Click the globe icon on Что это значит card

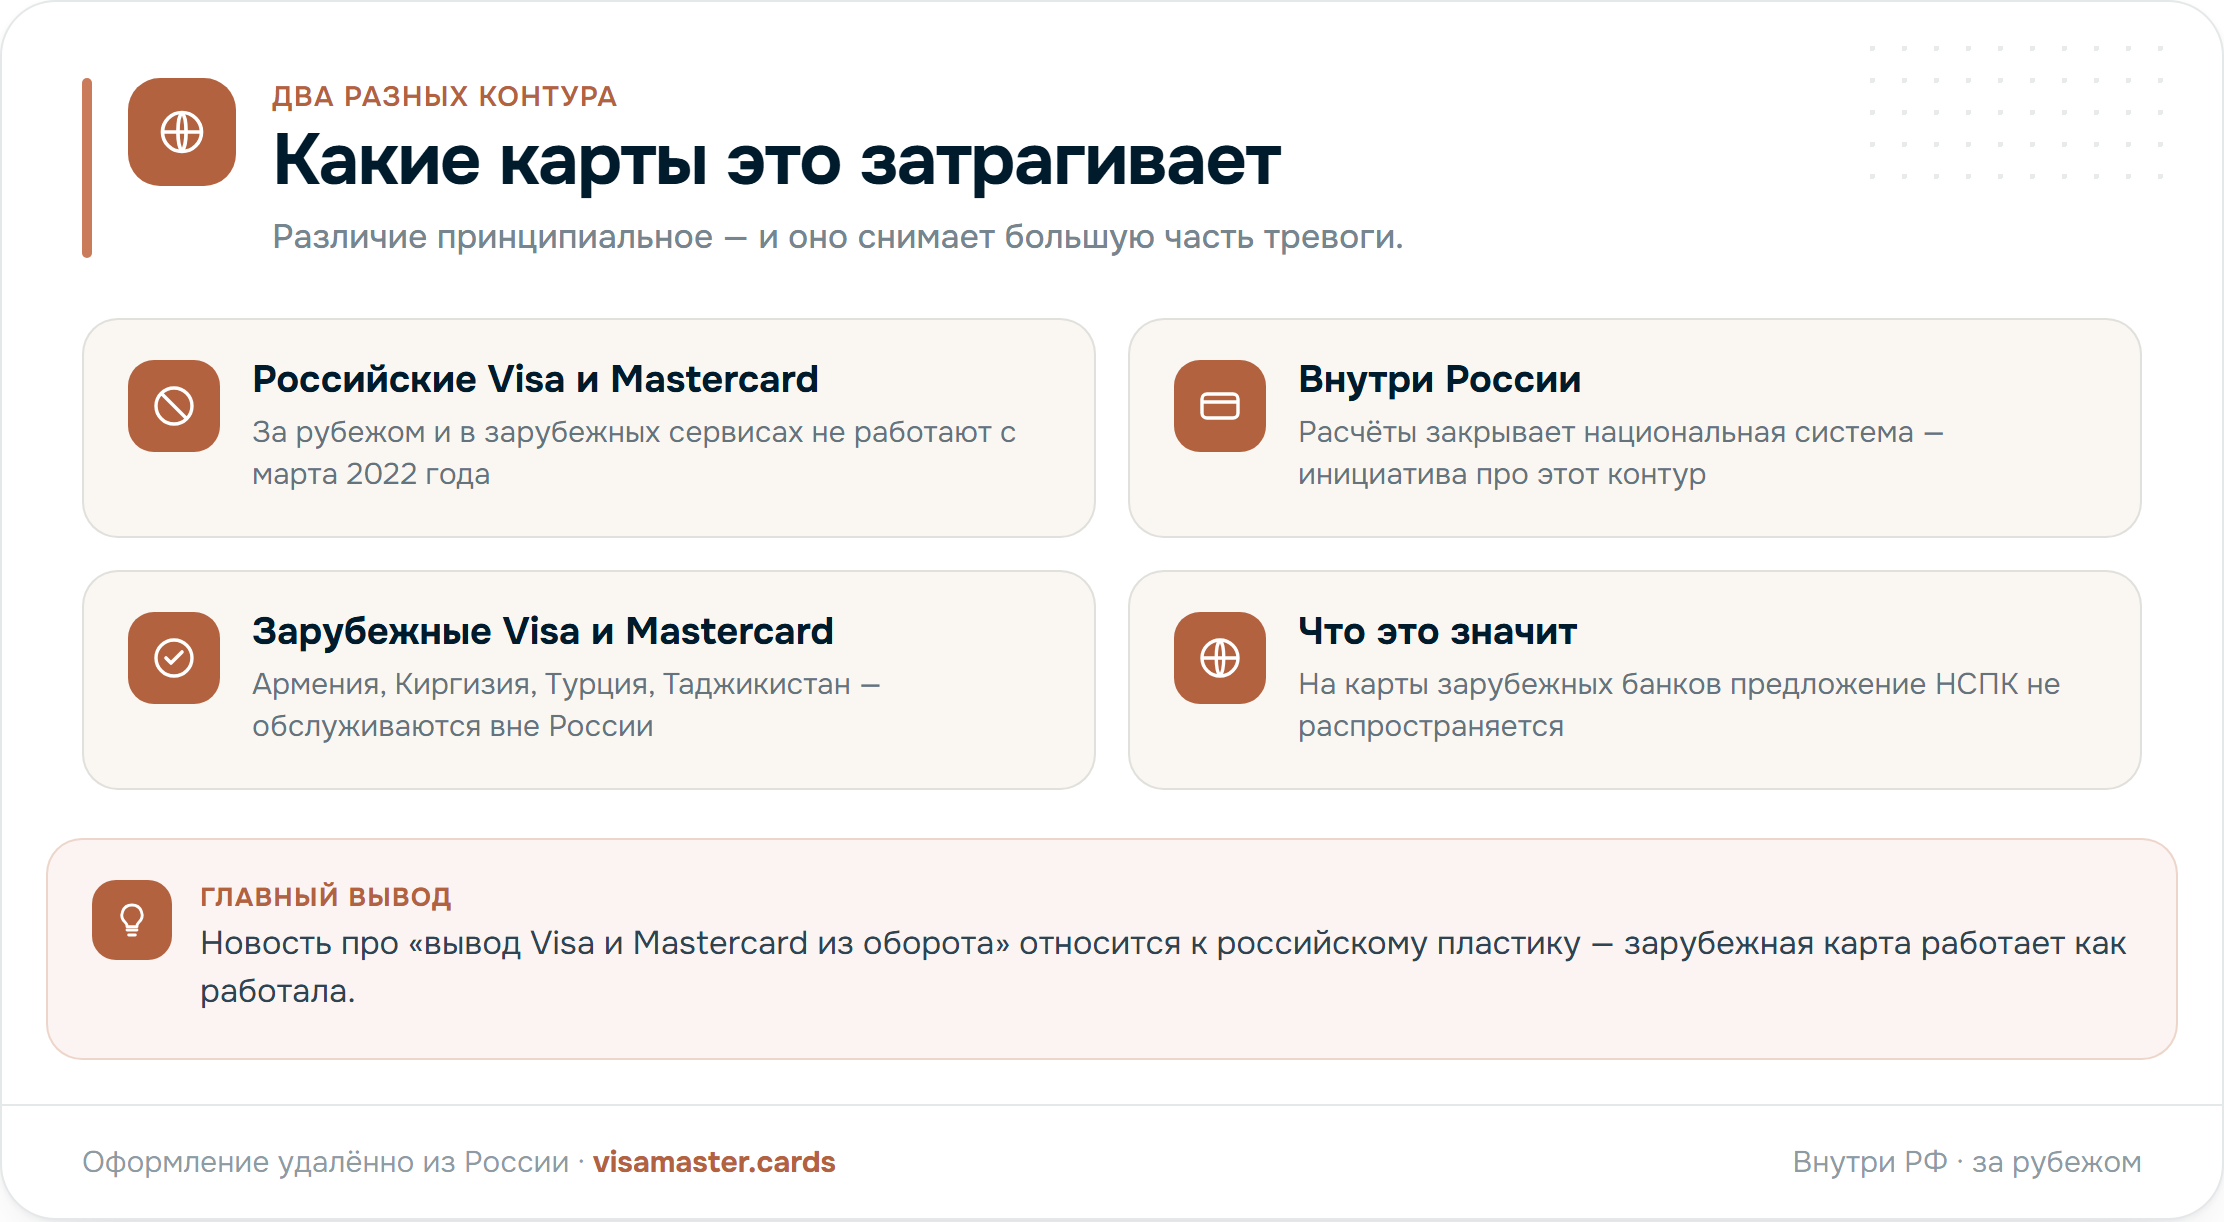1220,658
